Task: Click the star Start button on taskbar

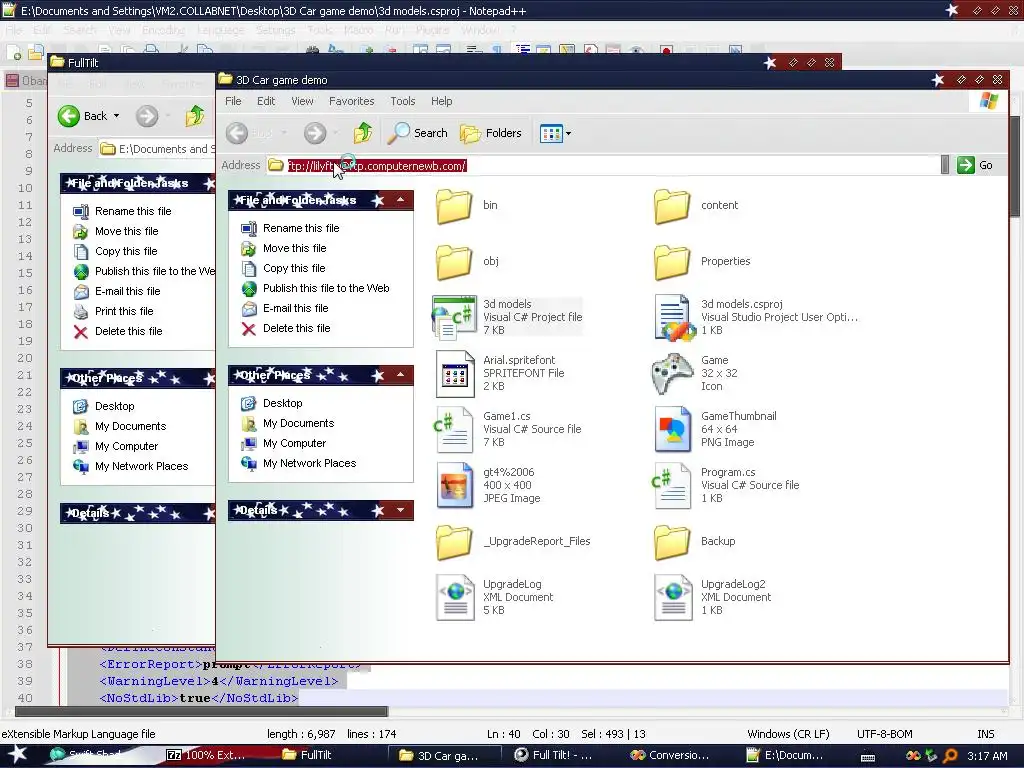Action: (17, 754)
